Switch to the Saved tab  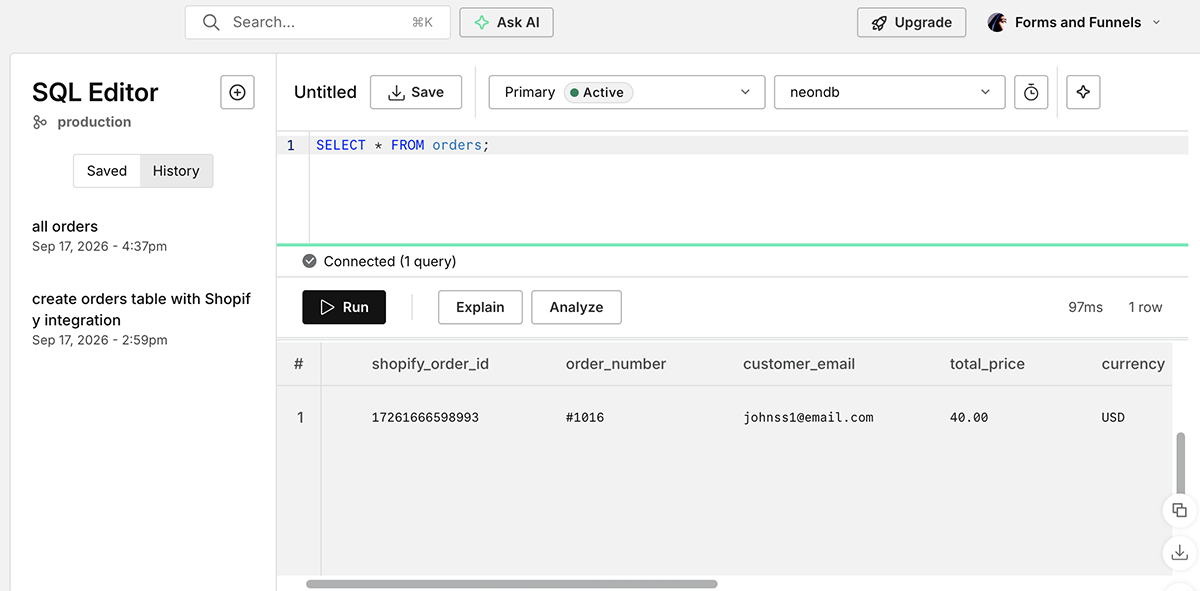tap(107, 171)
